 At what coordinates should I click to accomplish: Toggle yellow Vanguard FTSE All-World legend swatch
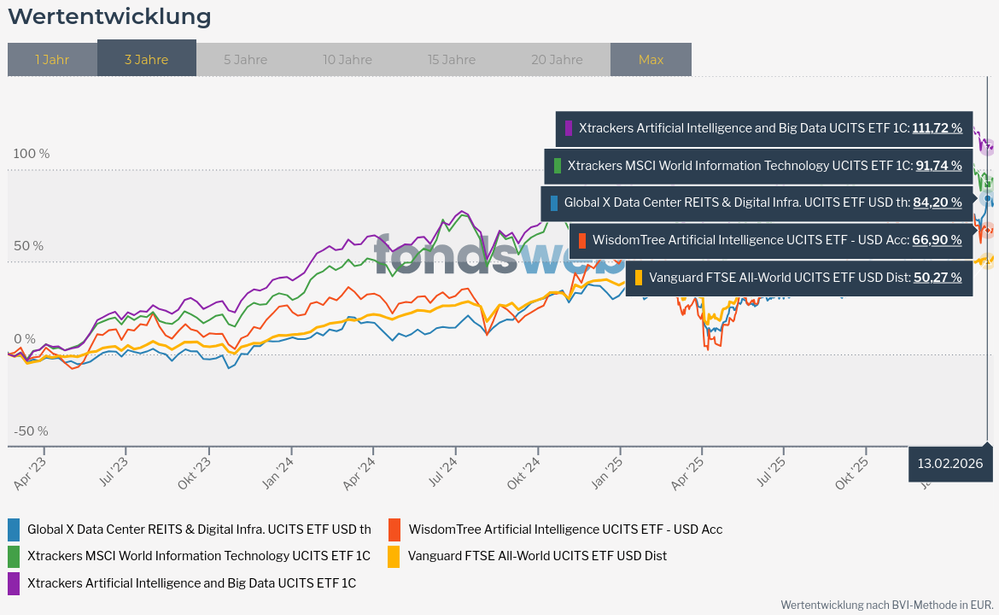click(394, 556)
